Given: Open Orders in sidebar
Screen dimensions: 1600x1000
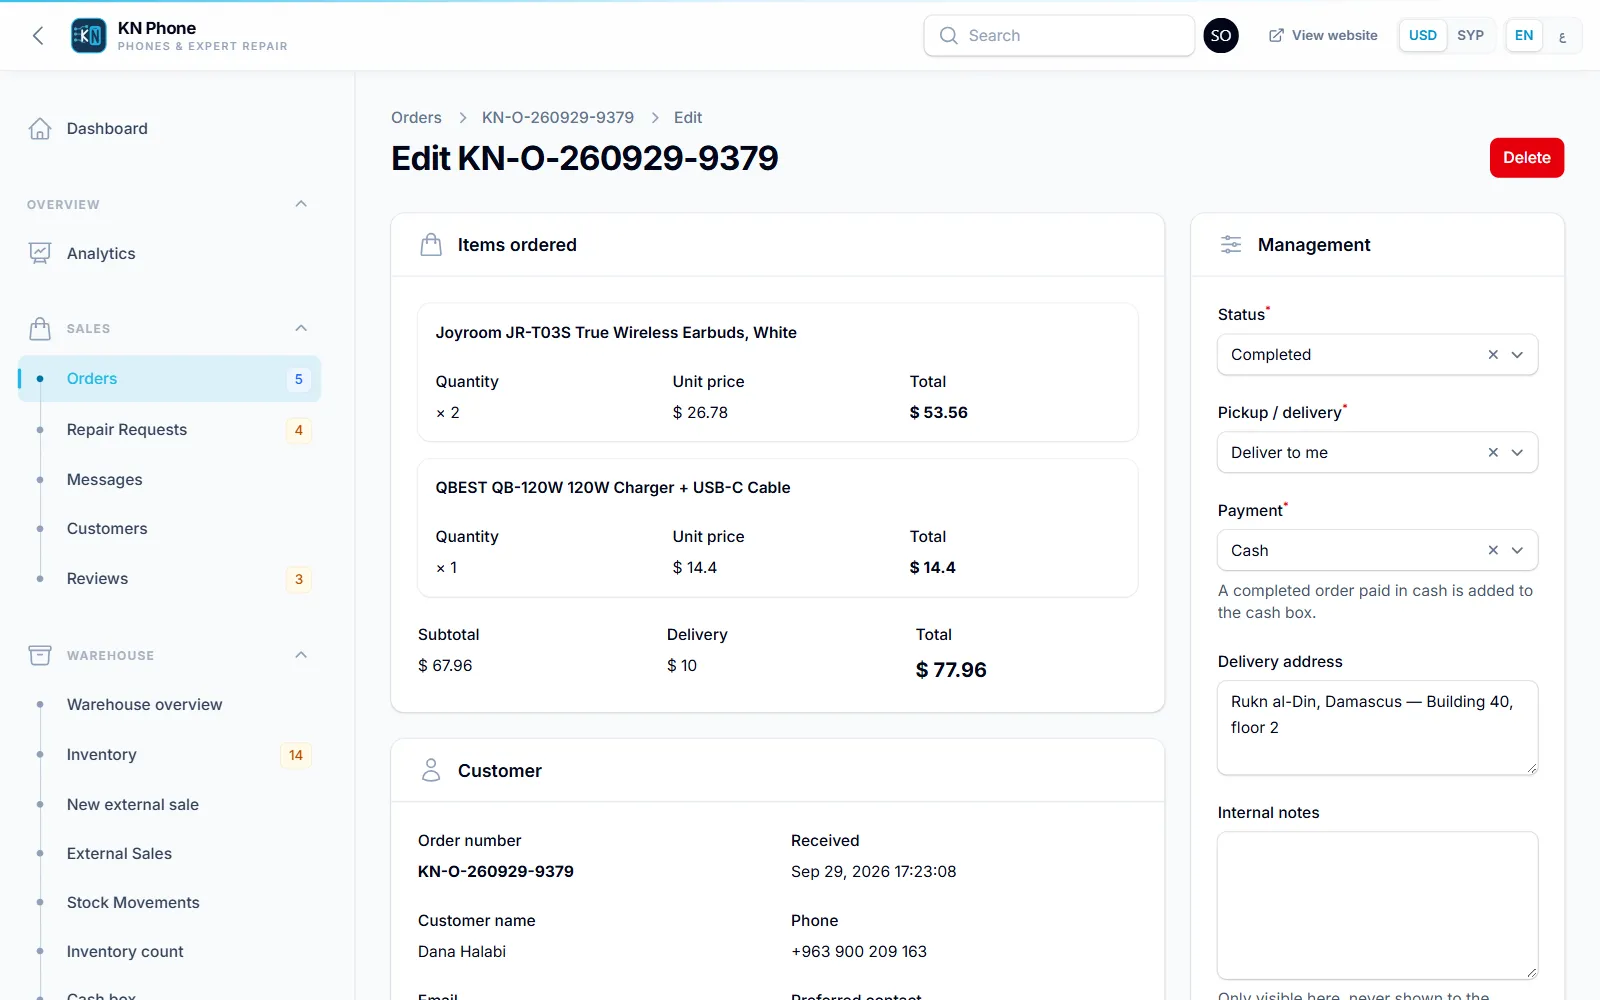Looking at the screenshot, I should click(170, 379).
